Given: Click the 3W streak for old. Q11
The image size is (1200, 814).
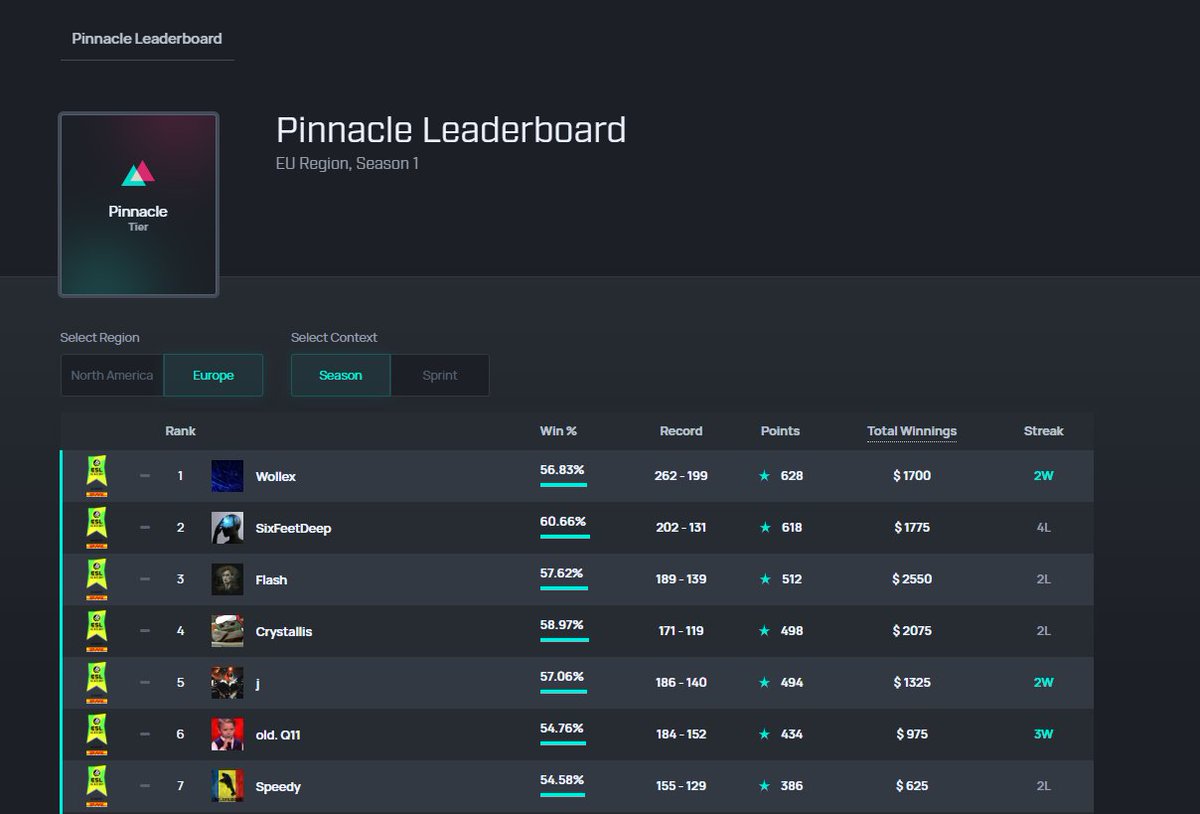Looking at the screenshot, I should point(1043,734).
